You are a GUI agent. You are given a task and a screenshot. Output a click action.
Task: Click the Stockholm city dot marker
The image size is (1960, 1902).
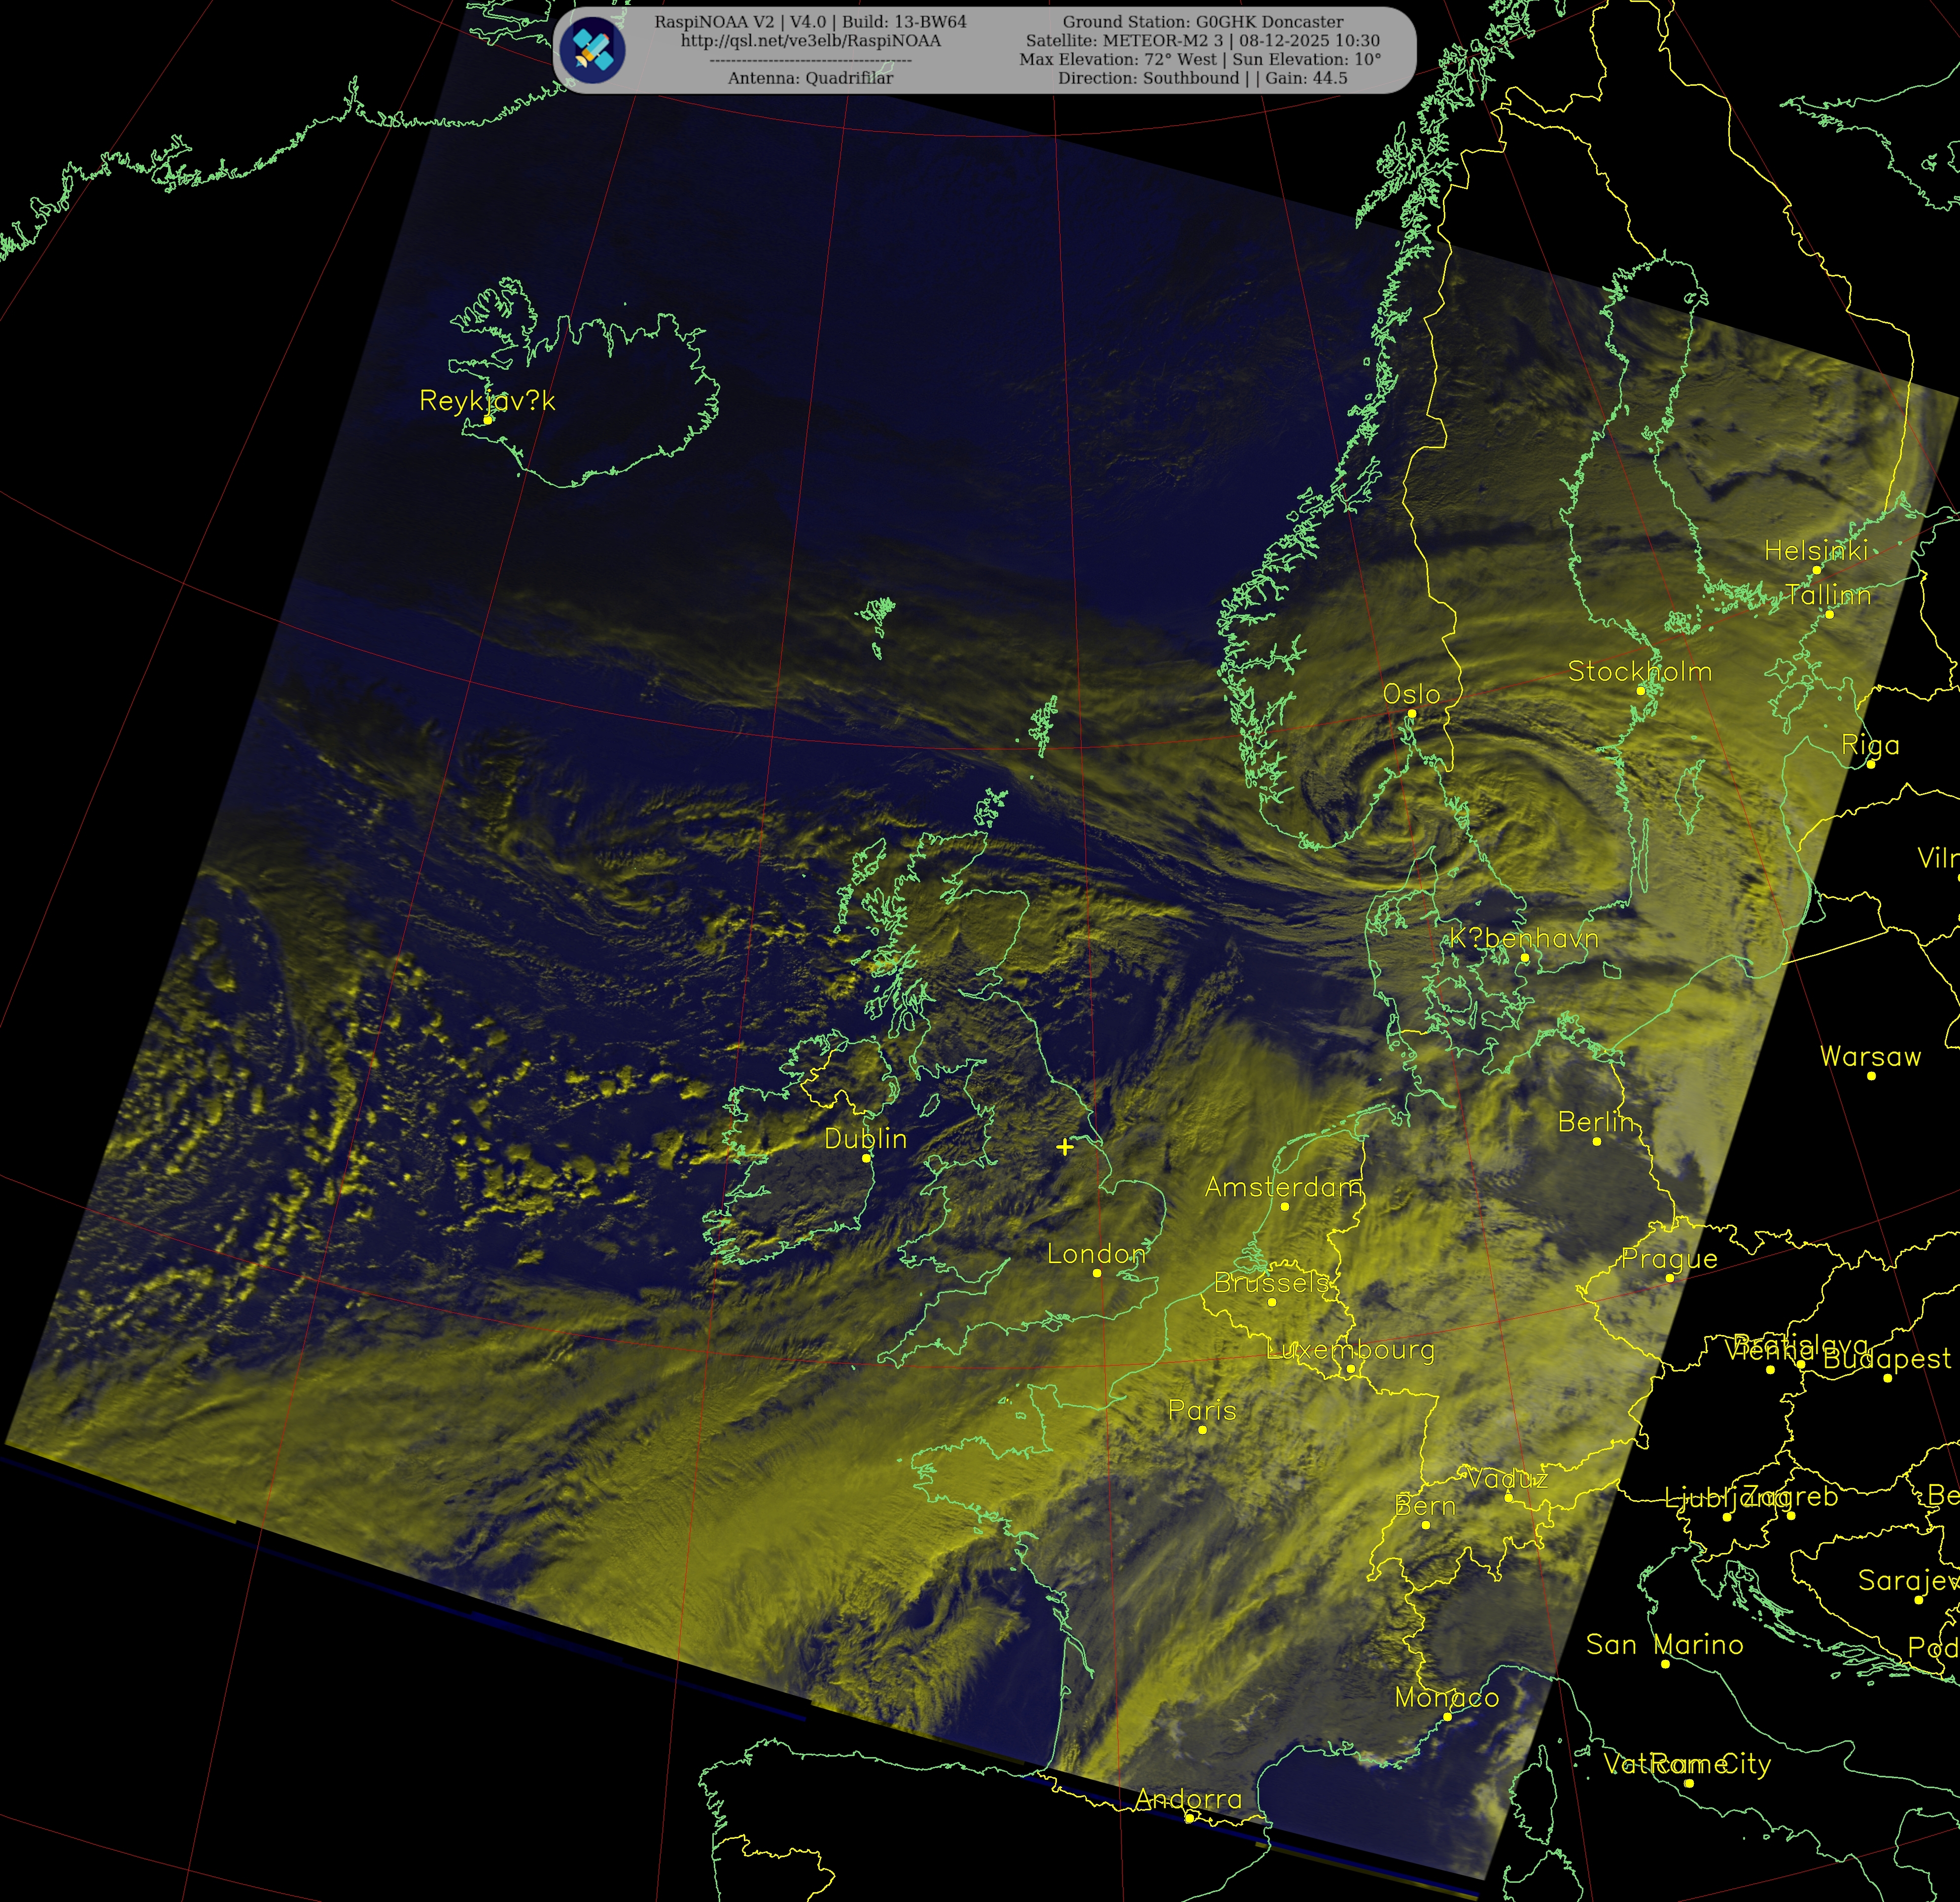tap(1640, 691)
